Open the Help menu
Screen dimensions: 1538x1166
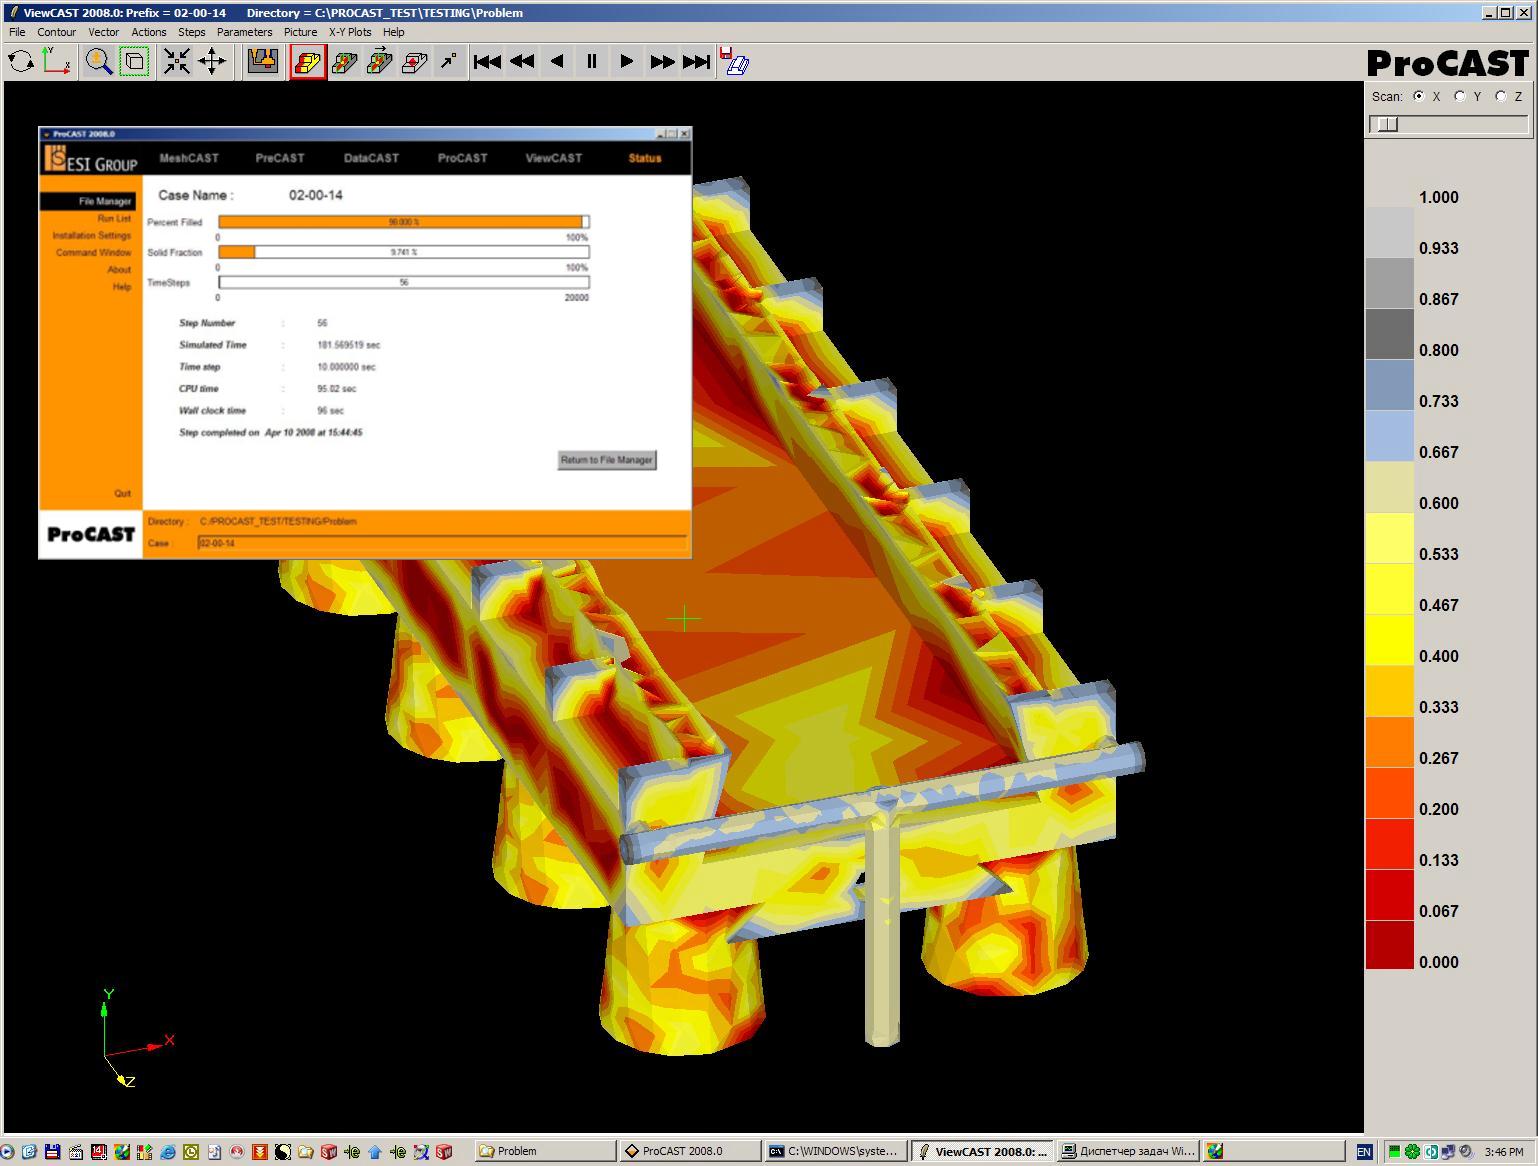393,32
